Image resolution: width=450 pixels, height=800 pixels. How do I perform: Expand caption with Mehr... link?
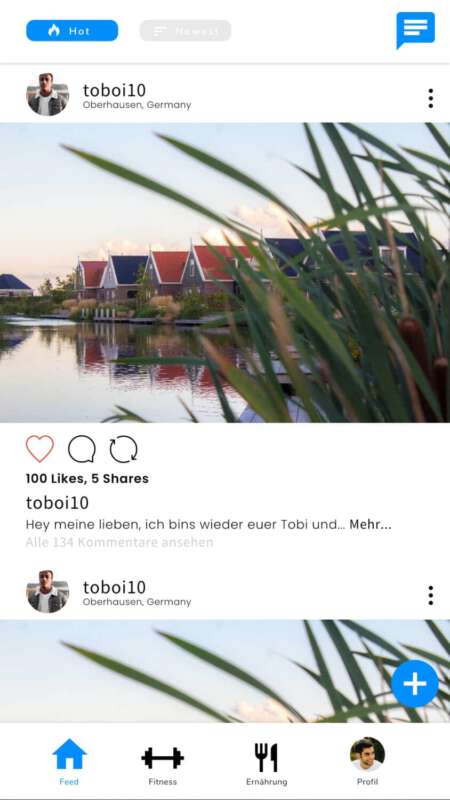(370, 524)
